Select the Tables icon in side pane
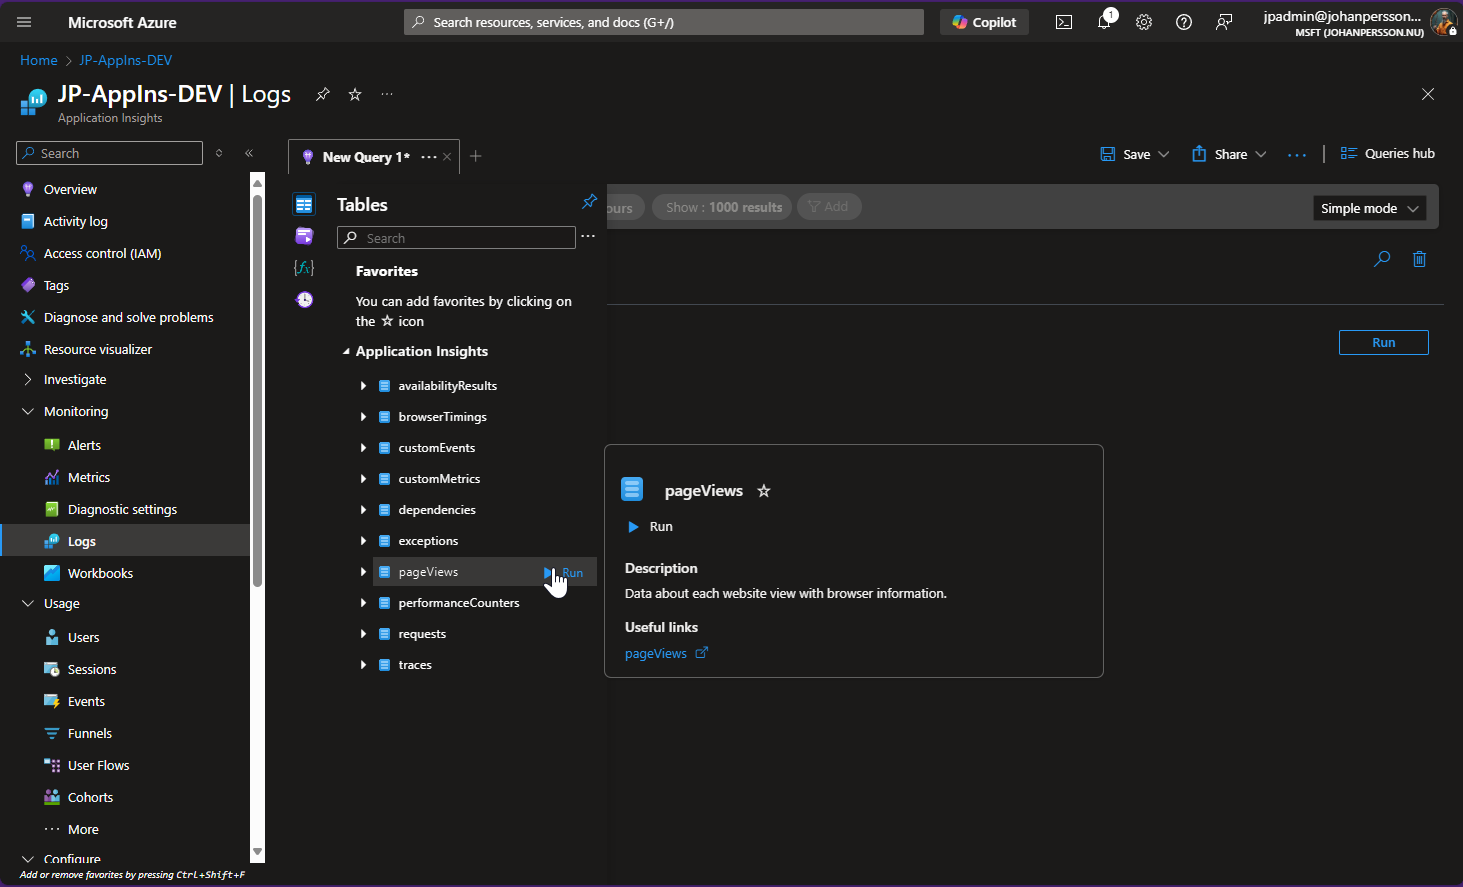Screen dimensions: 1463x887 tap(304, 204)
